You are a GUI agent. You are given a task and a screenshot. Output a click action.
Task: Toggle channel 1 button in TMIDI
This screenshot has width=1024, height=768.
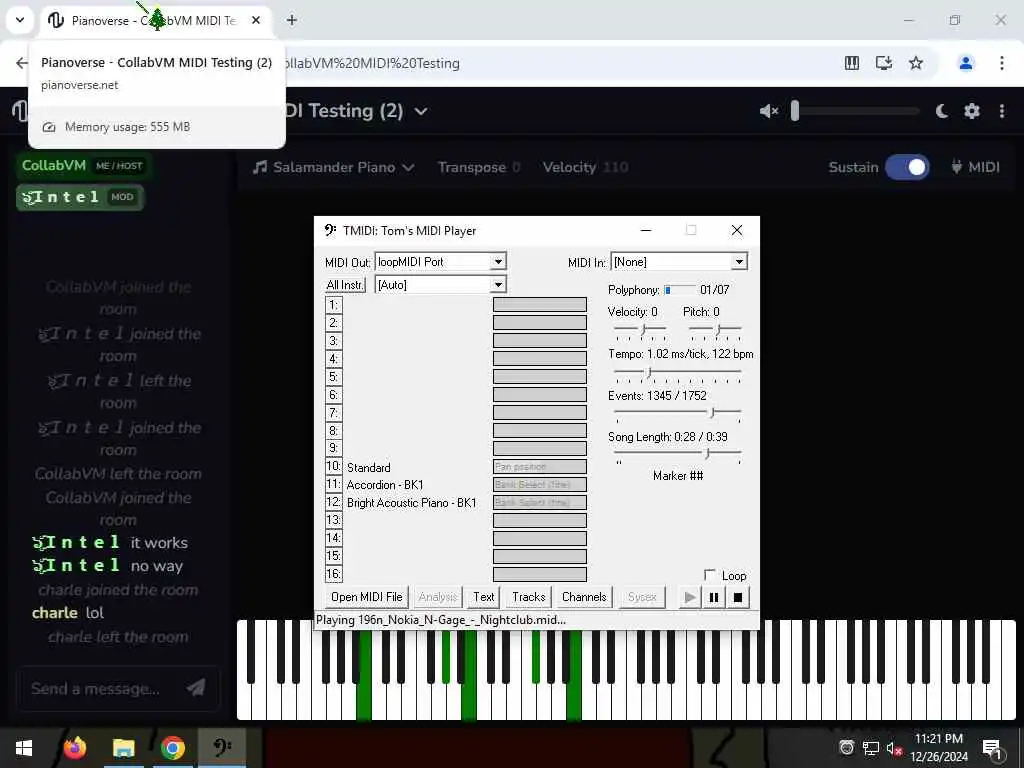333,305
